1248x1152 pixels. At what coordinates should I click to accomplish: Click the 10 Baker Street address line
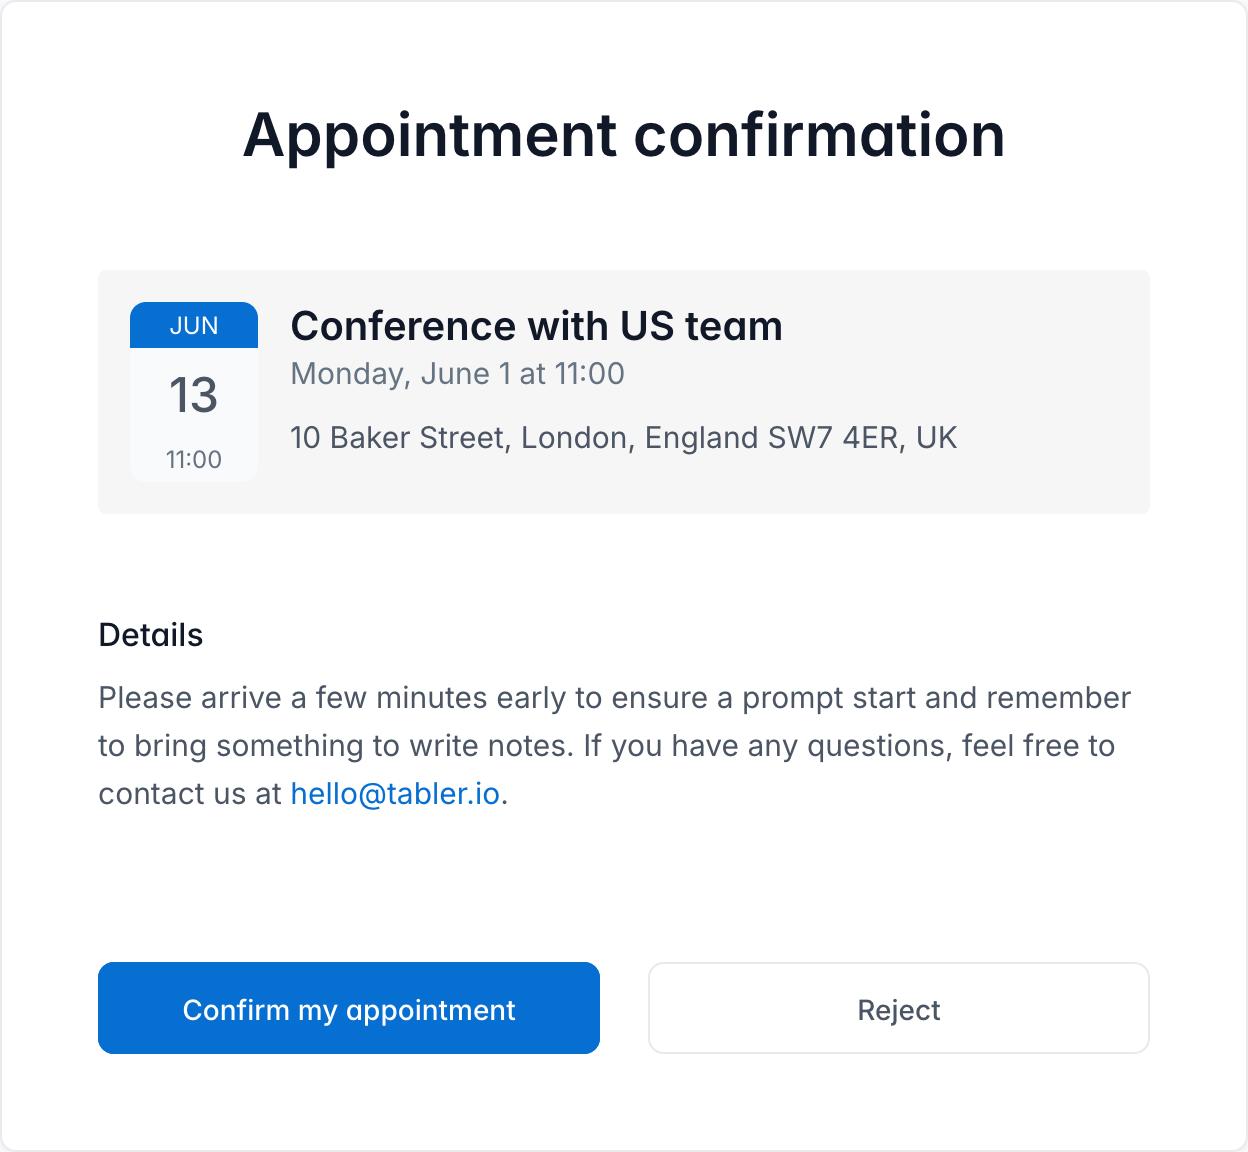tap(623, 438)
